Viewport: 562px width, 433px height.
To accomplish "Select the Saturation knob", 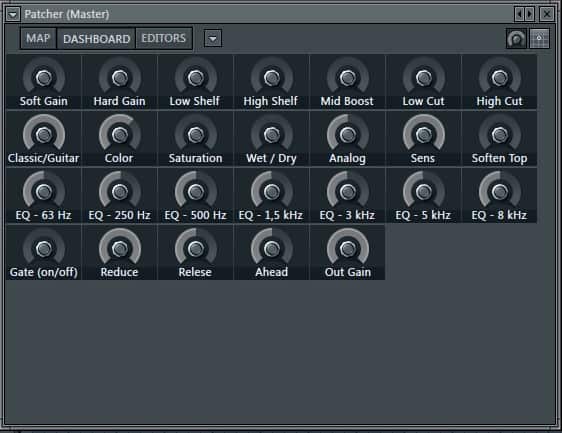I will coord(196,134).
